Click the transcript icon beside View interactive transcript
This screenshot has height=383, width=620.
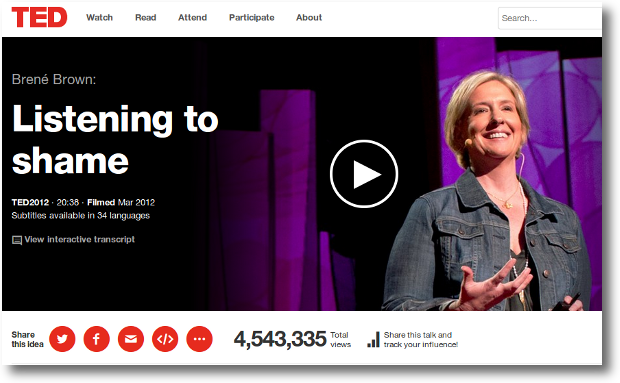17,240
